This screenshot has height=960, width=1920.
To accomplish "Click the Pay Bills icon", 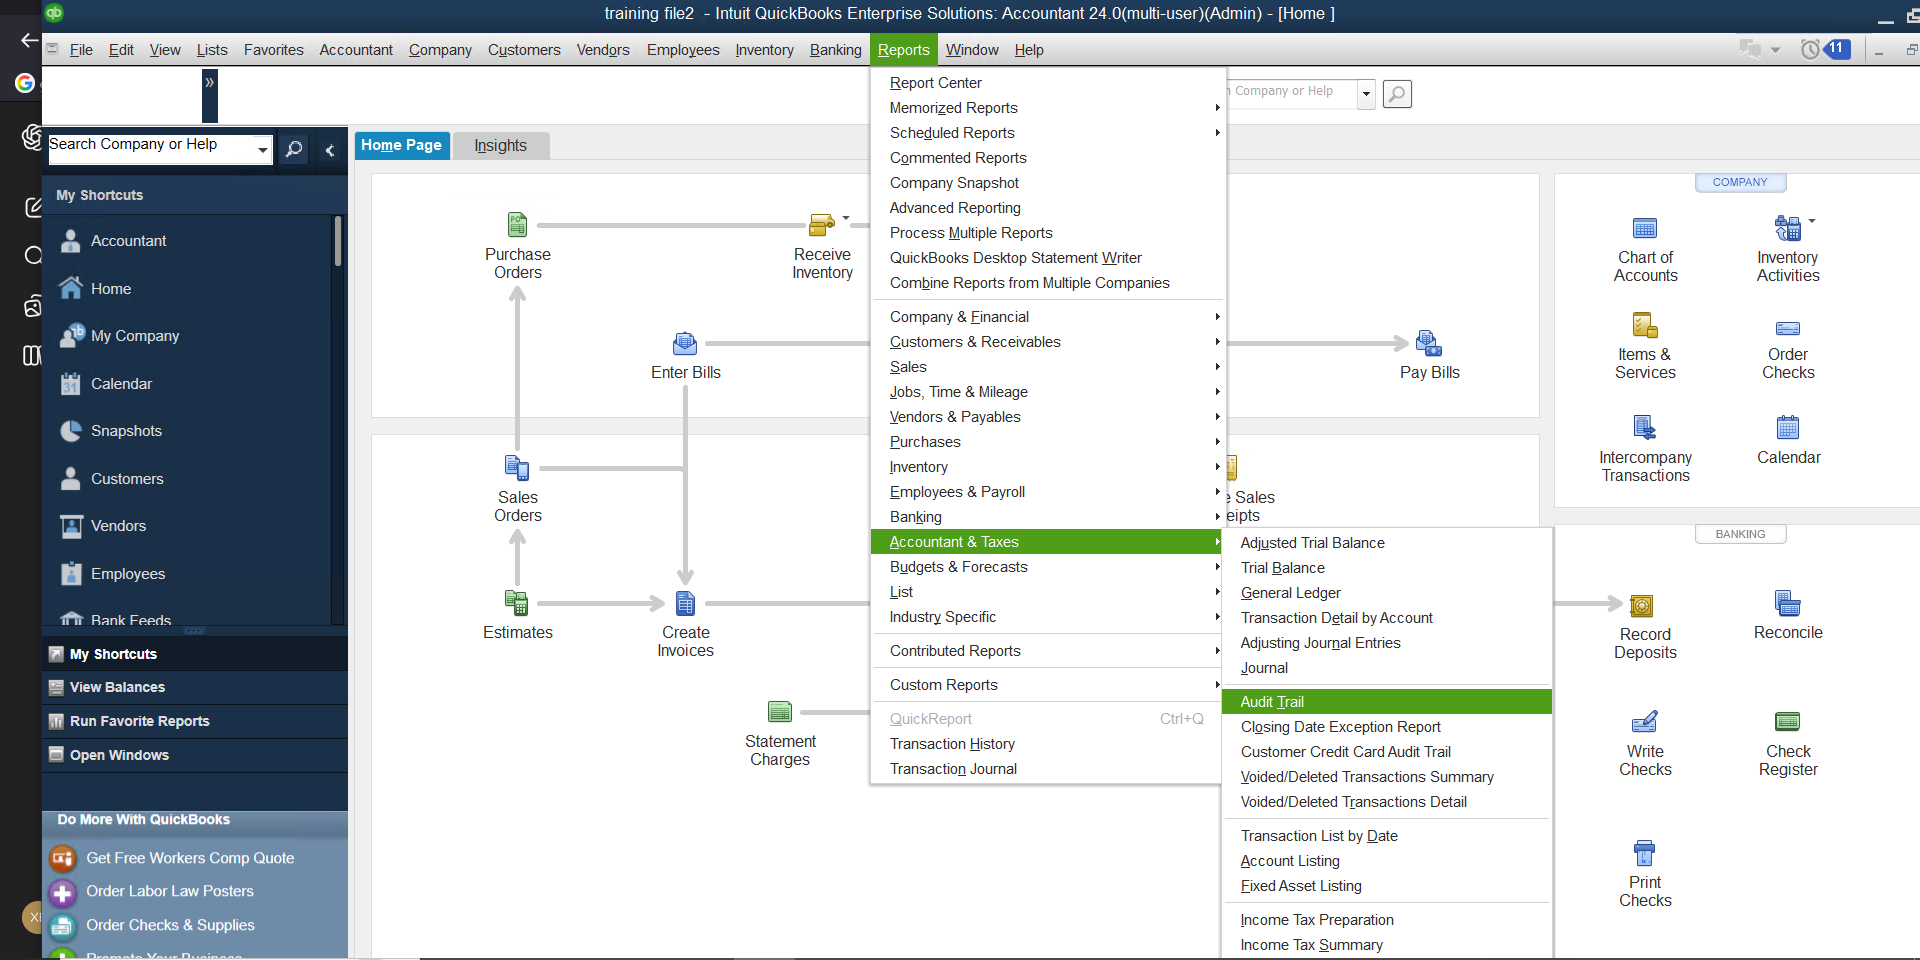I will pyautogui.click(x=1429, y=344).
